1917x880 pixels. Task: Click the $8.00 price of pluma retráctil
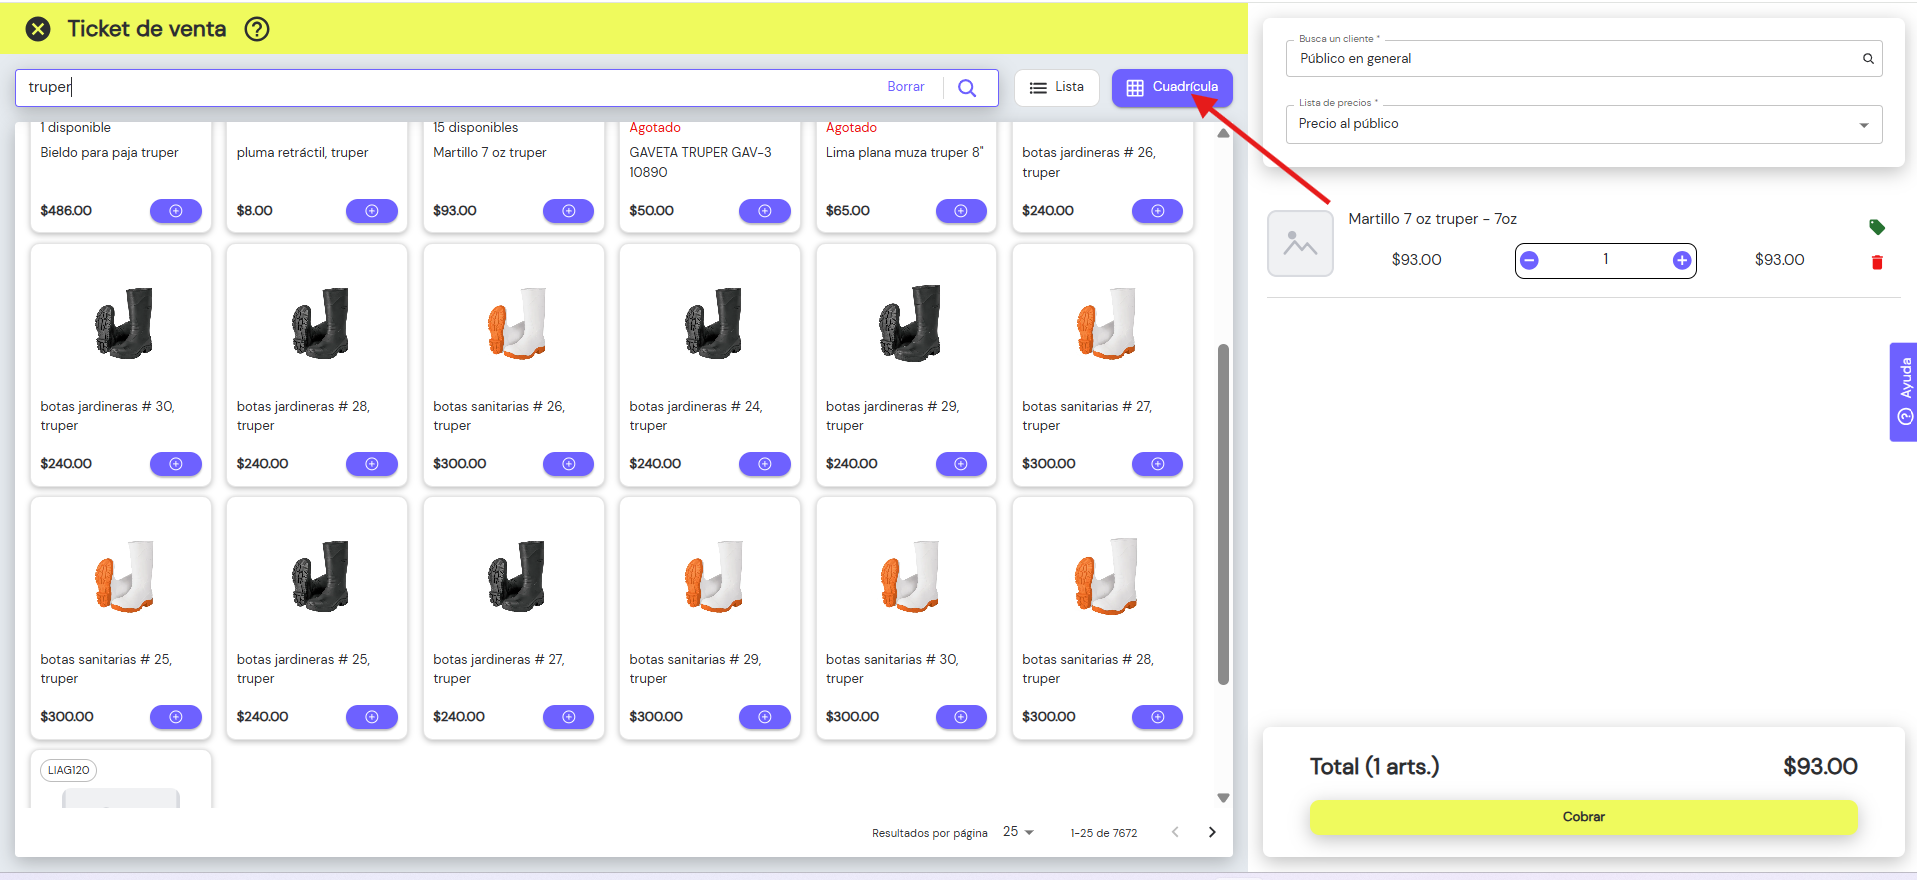click(x=255, y=211)
